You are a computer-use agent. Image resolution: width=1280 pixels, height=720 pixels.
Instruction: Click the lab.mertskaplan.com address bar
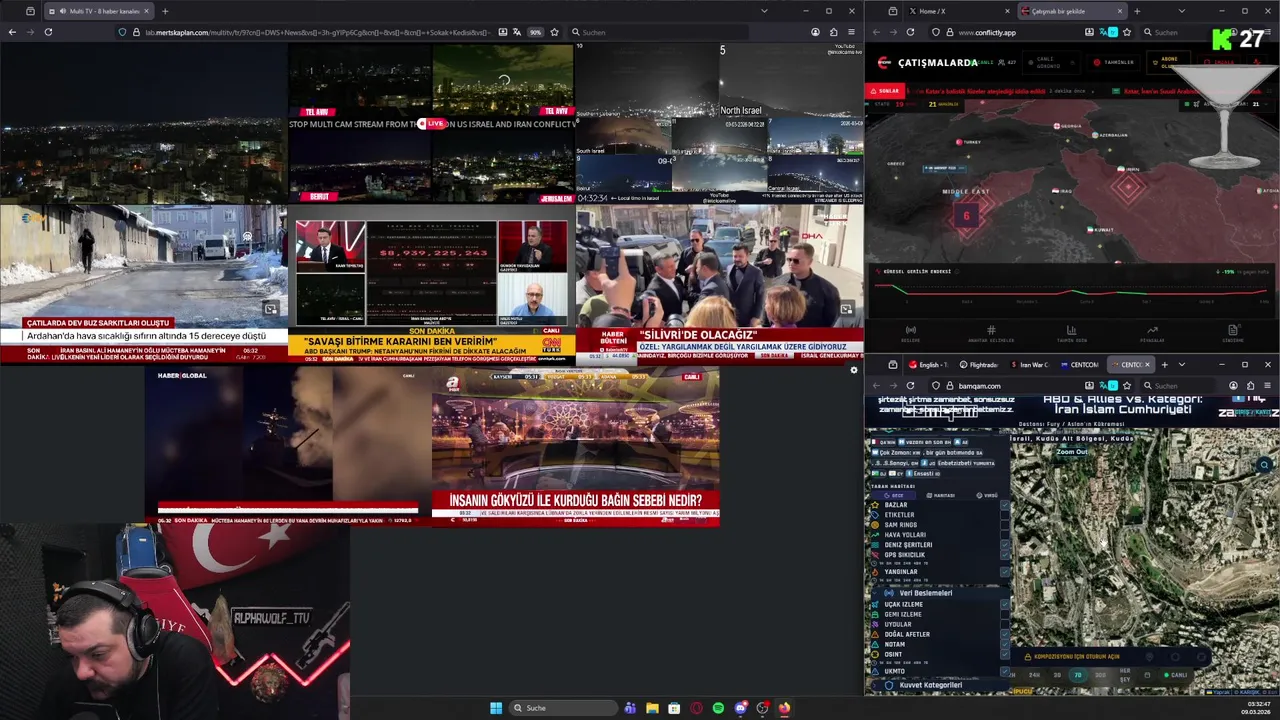[317, 32]
